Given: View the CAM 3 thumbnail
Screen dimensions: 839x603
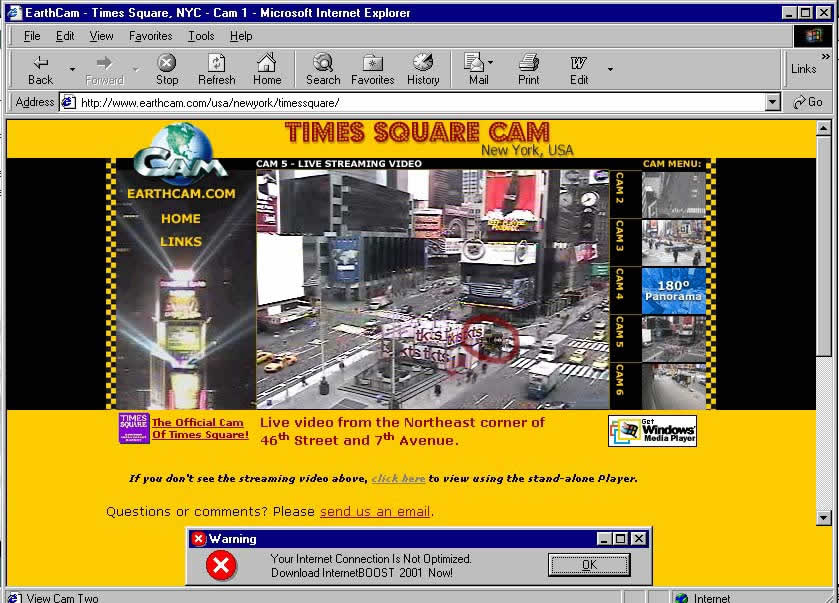Looking at the screenshot, I should click(674, 243).
